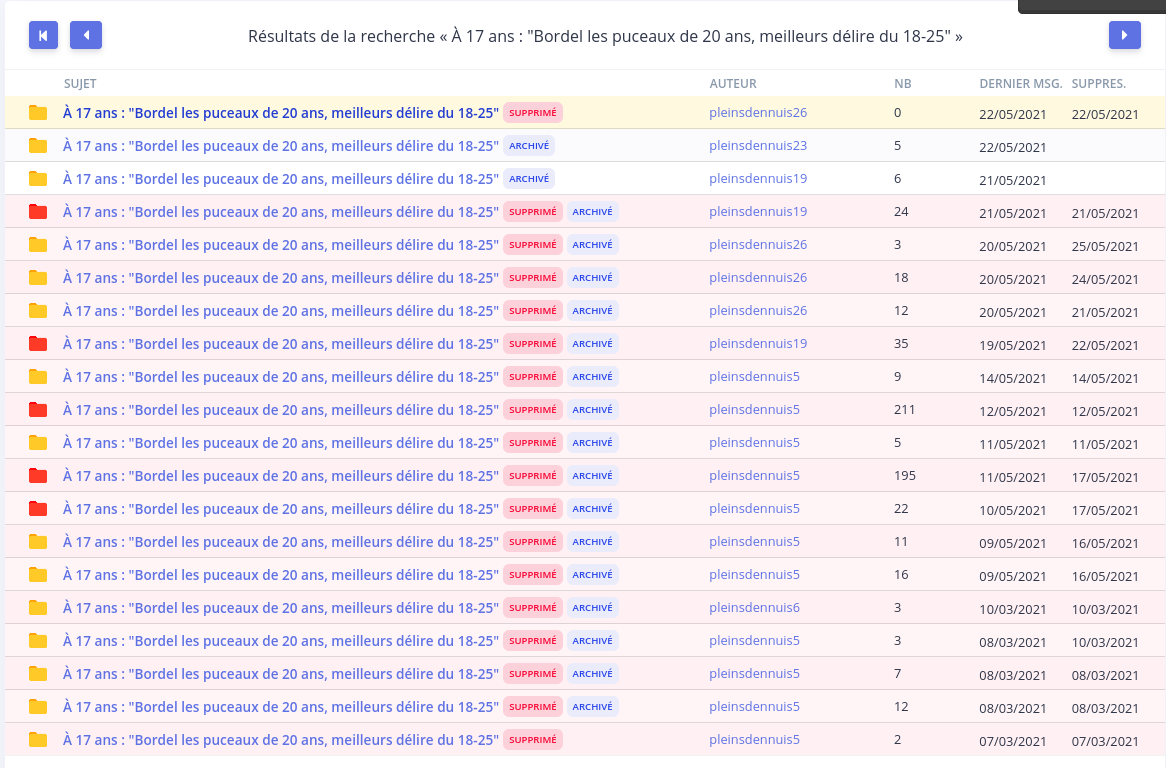Click folder icon of topic last posted 14/05/2021... no, 11/05/2021 with 5 messages
1166x768 pixels.
(x=38, y=442)
